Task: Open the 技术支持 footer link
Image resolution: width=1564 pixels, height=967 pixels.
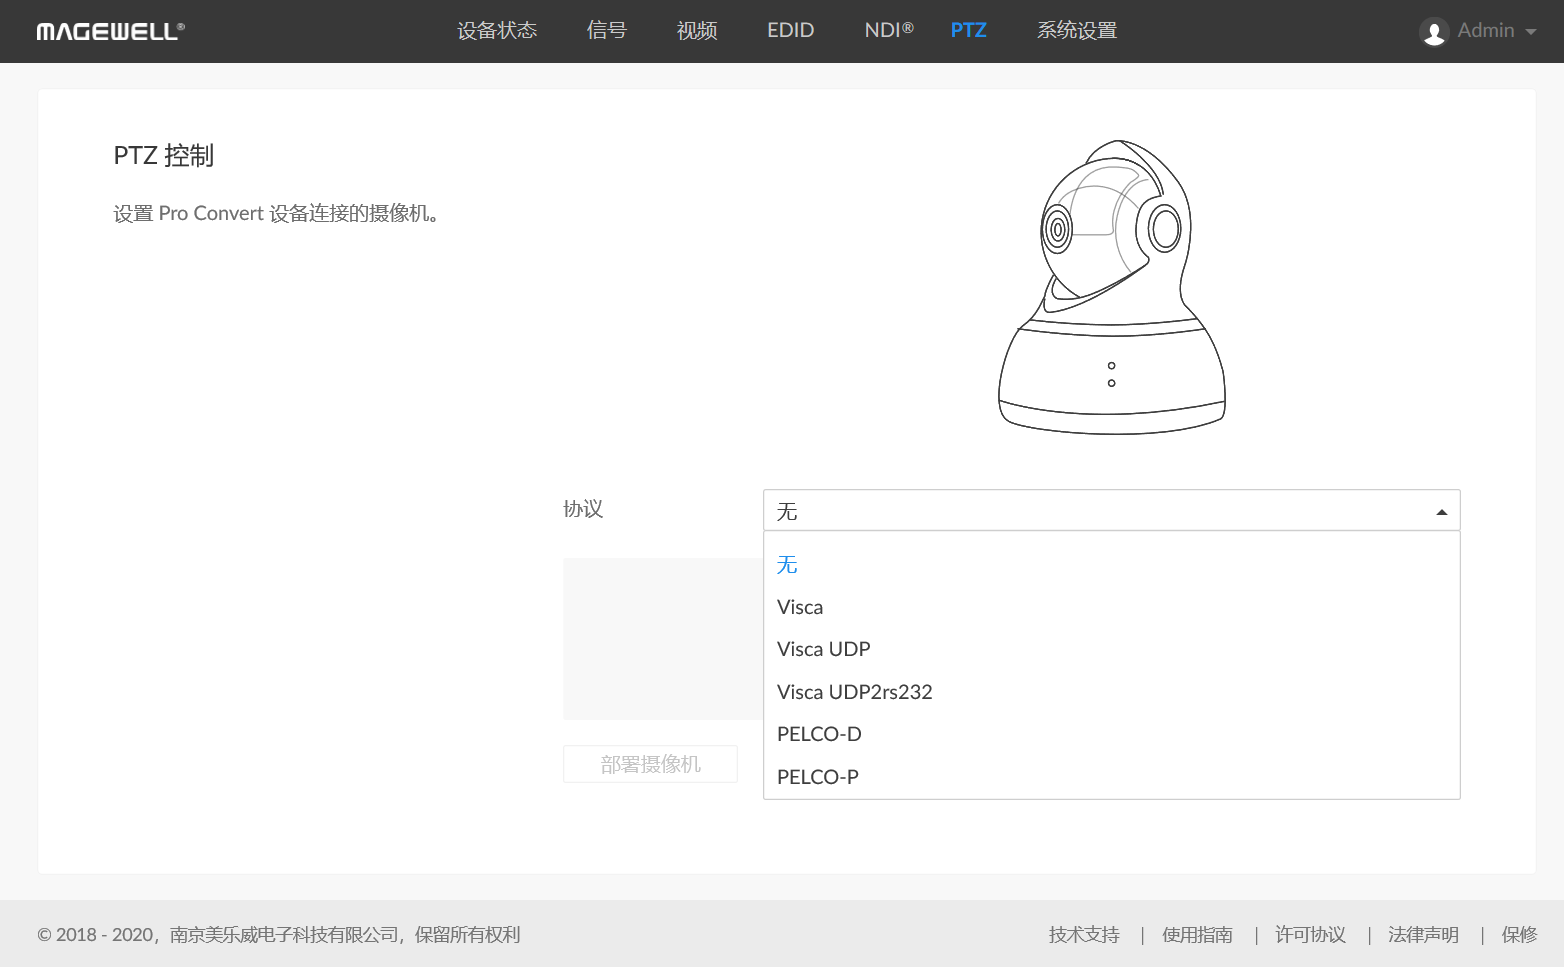Action: 1084,935
